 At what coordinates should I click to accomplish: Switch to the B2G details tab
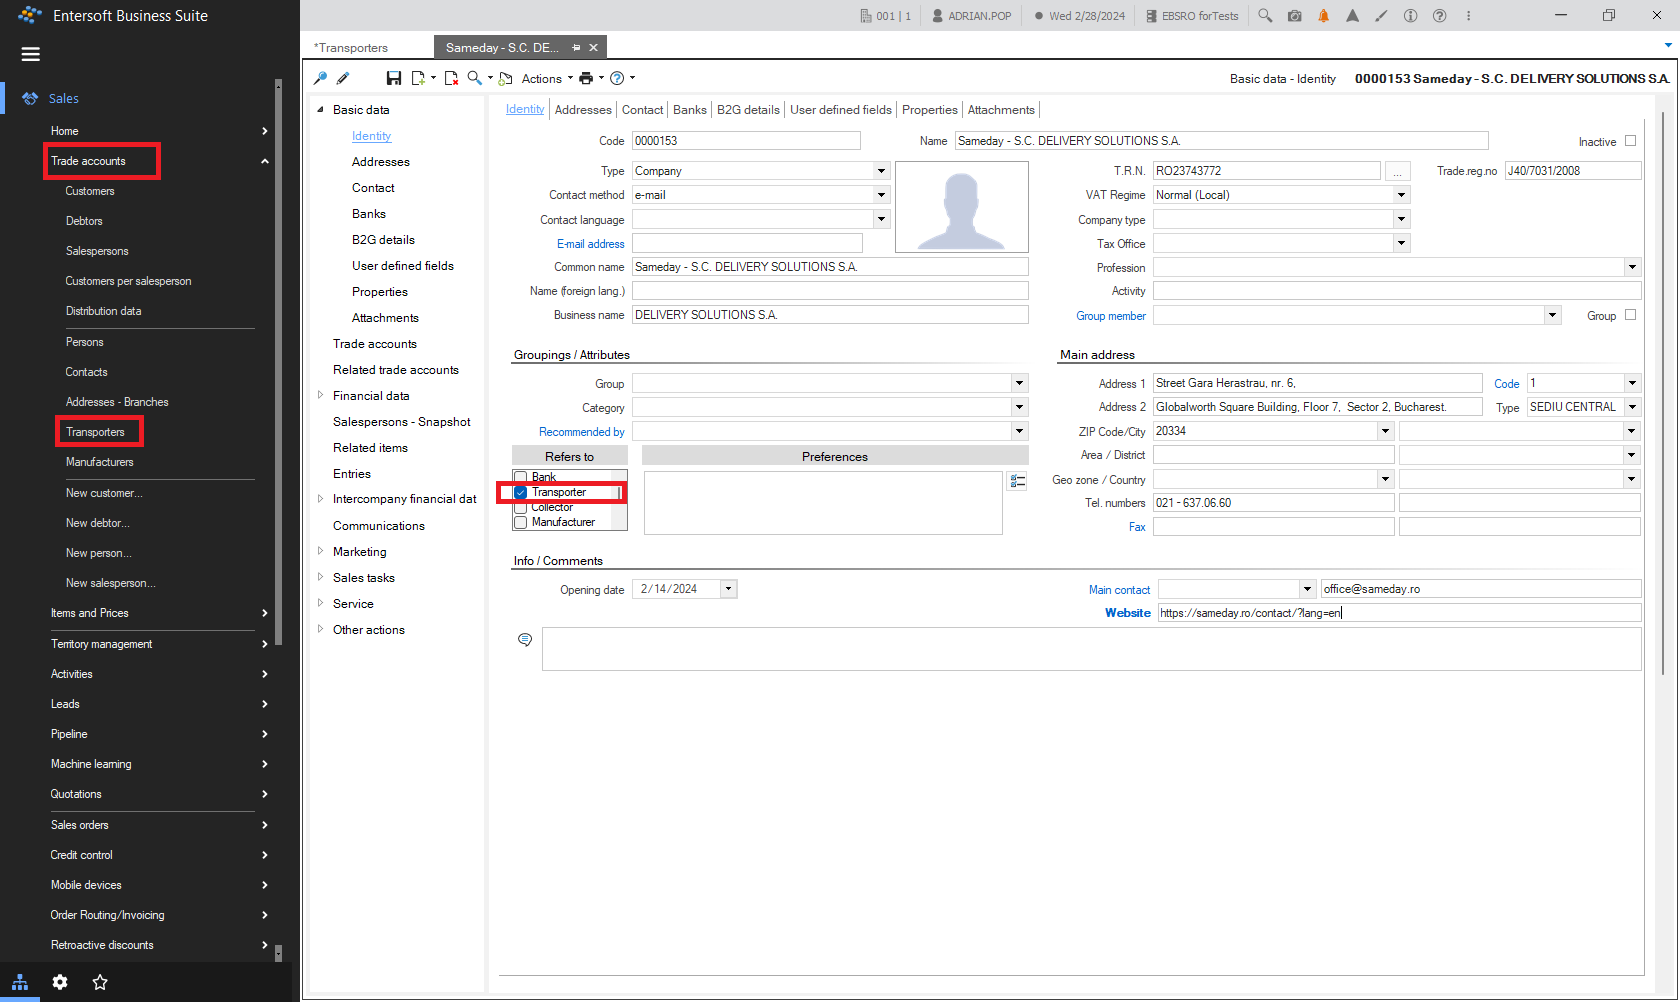748,110
